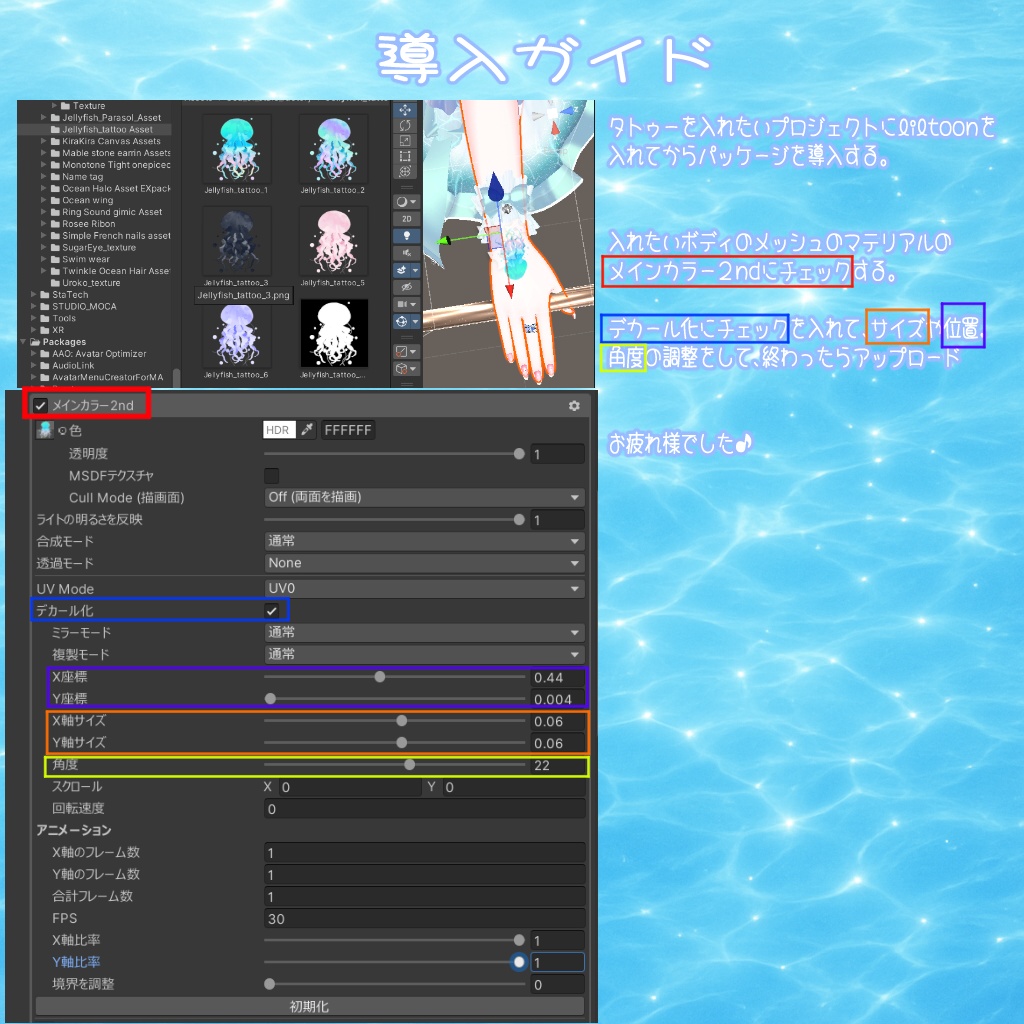1024x1024 pixels.
Task: Open the cube snap increment dropdown
Action: coord(406,368)
